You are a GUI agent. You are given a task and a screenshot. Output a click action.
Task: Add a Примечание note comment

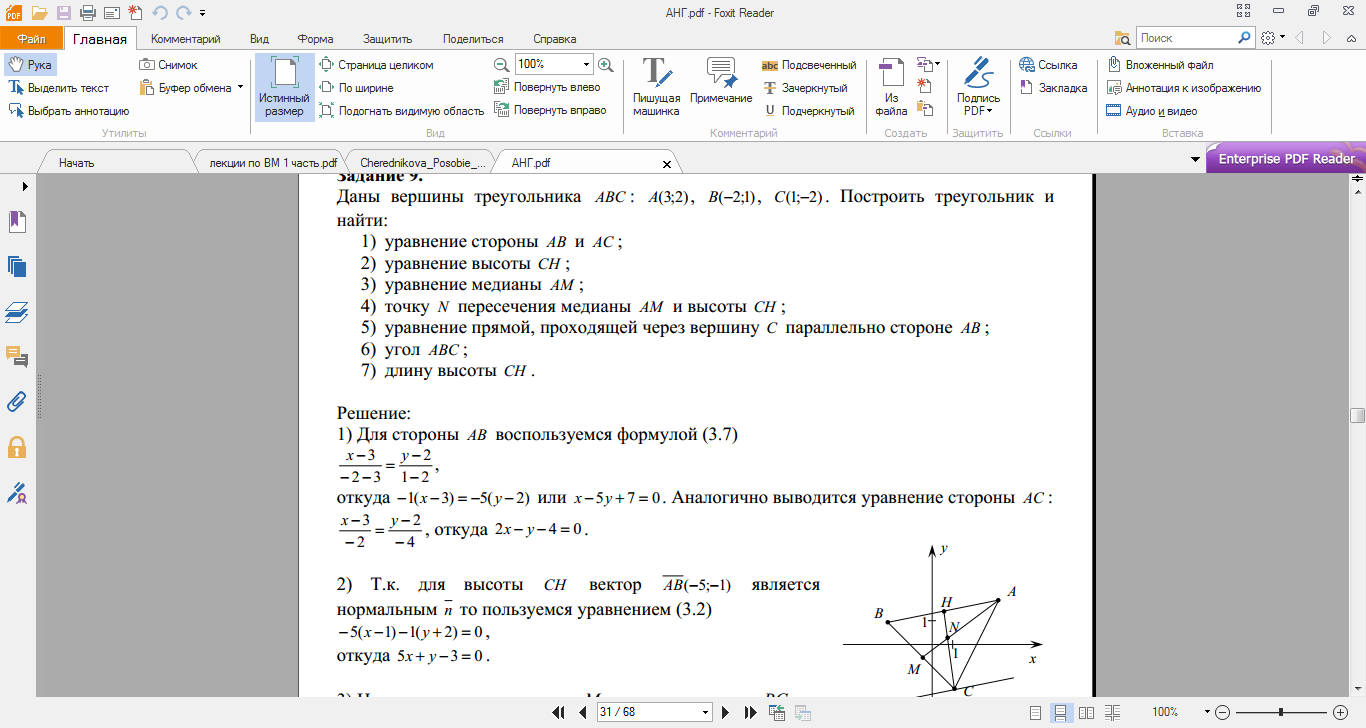(721, 81)
